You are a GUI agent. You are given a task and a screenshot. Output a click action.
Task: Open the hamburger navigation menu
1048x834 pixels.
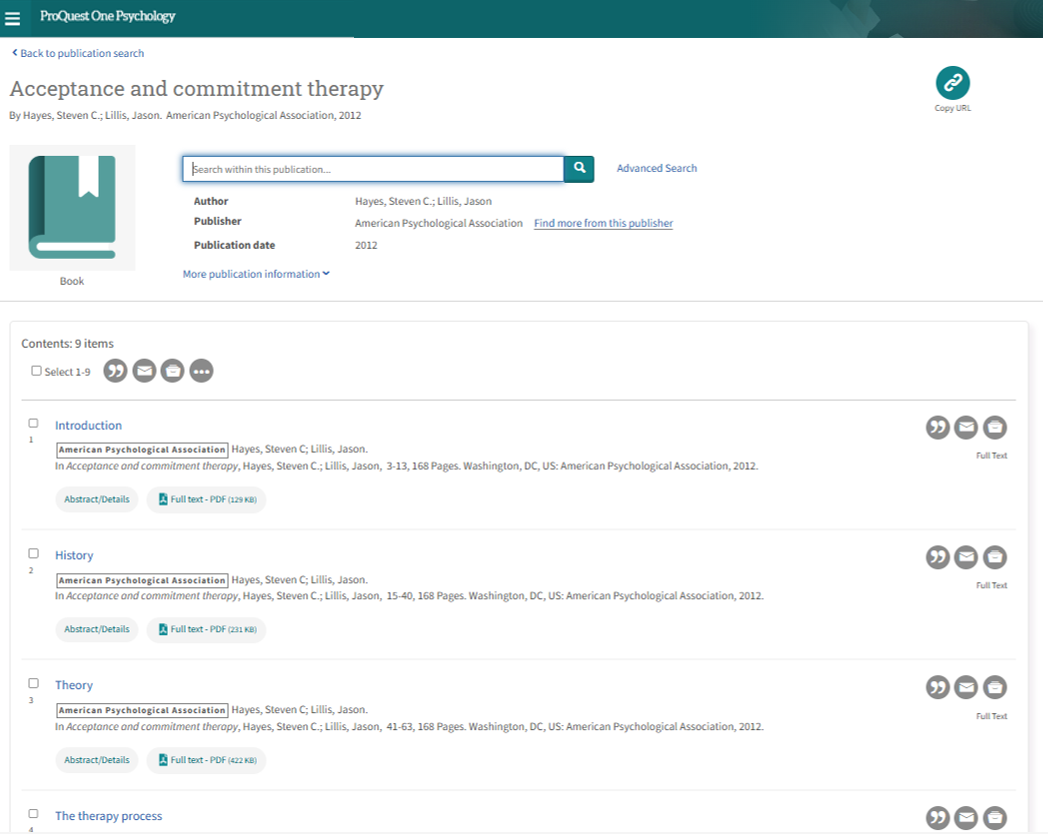pyautogui.click(x=12, y=19)
